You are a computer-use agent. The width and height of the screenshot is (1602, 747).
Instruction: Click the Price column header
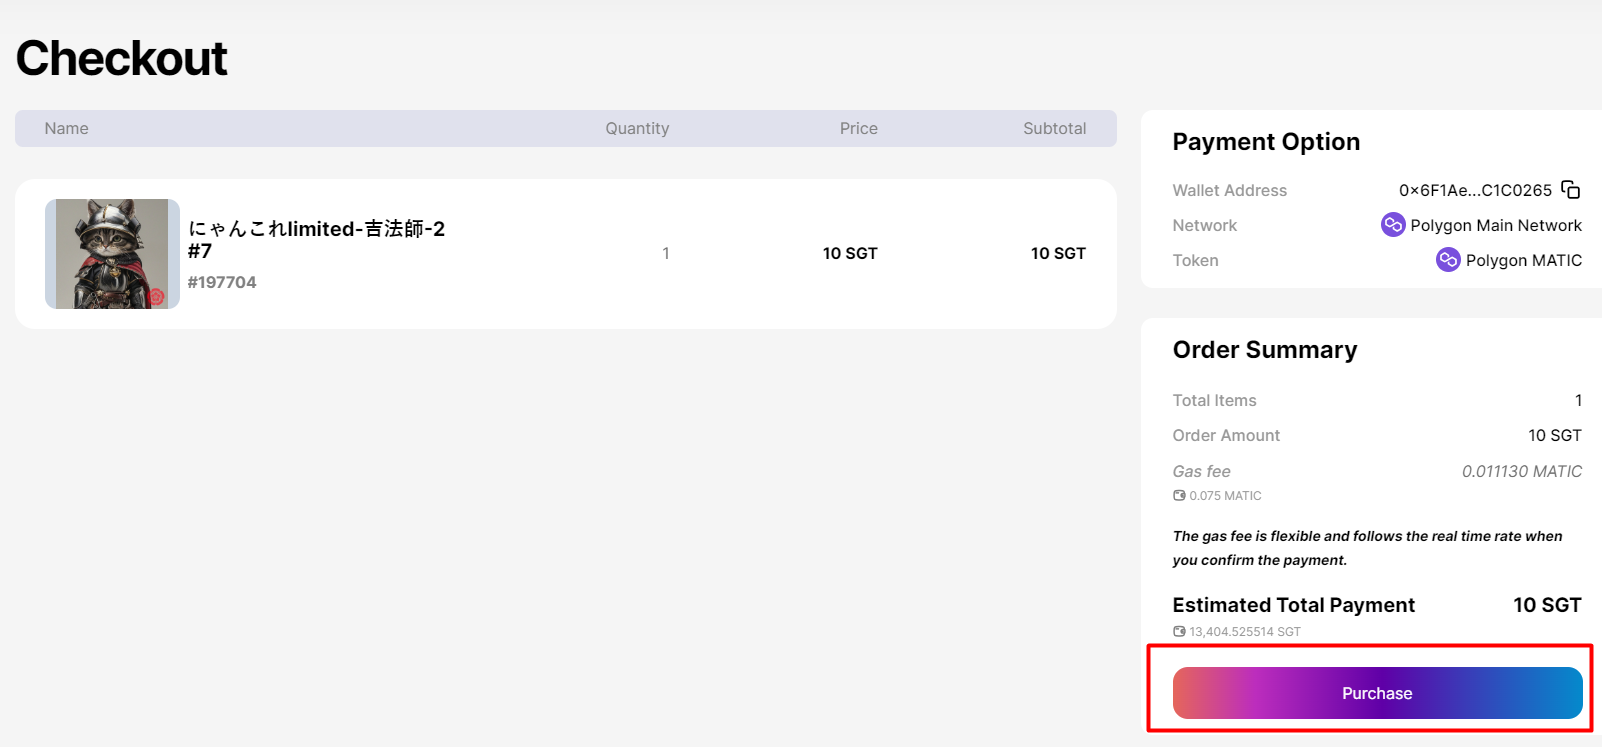pos(858,129)
